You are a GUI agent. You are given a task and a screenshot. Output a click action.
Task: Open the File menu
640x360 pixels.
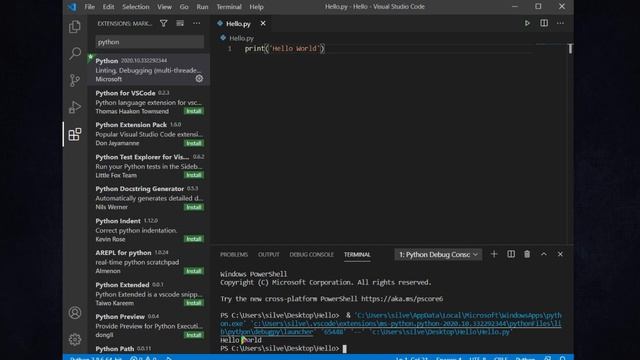[x=89, y=7]
